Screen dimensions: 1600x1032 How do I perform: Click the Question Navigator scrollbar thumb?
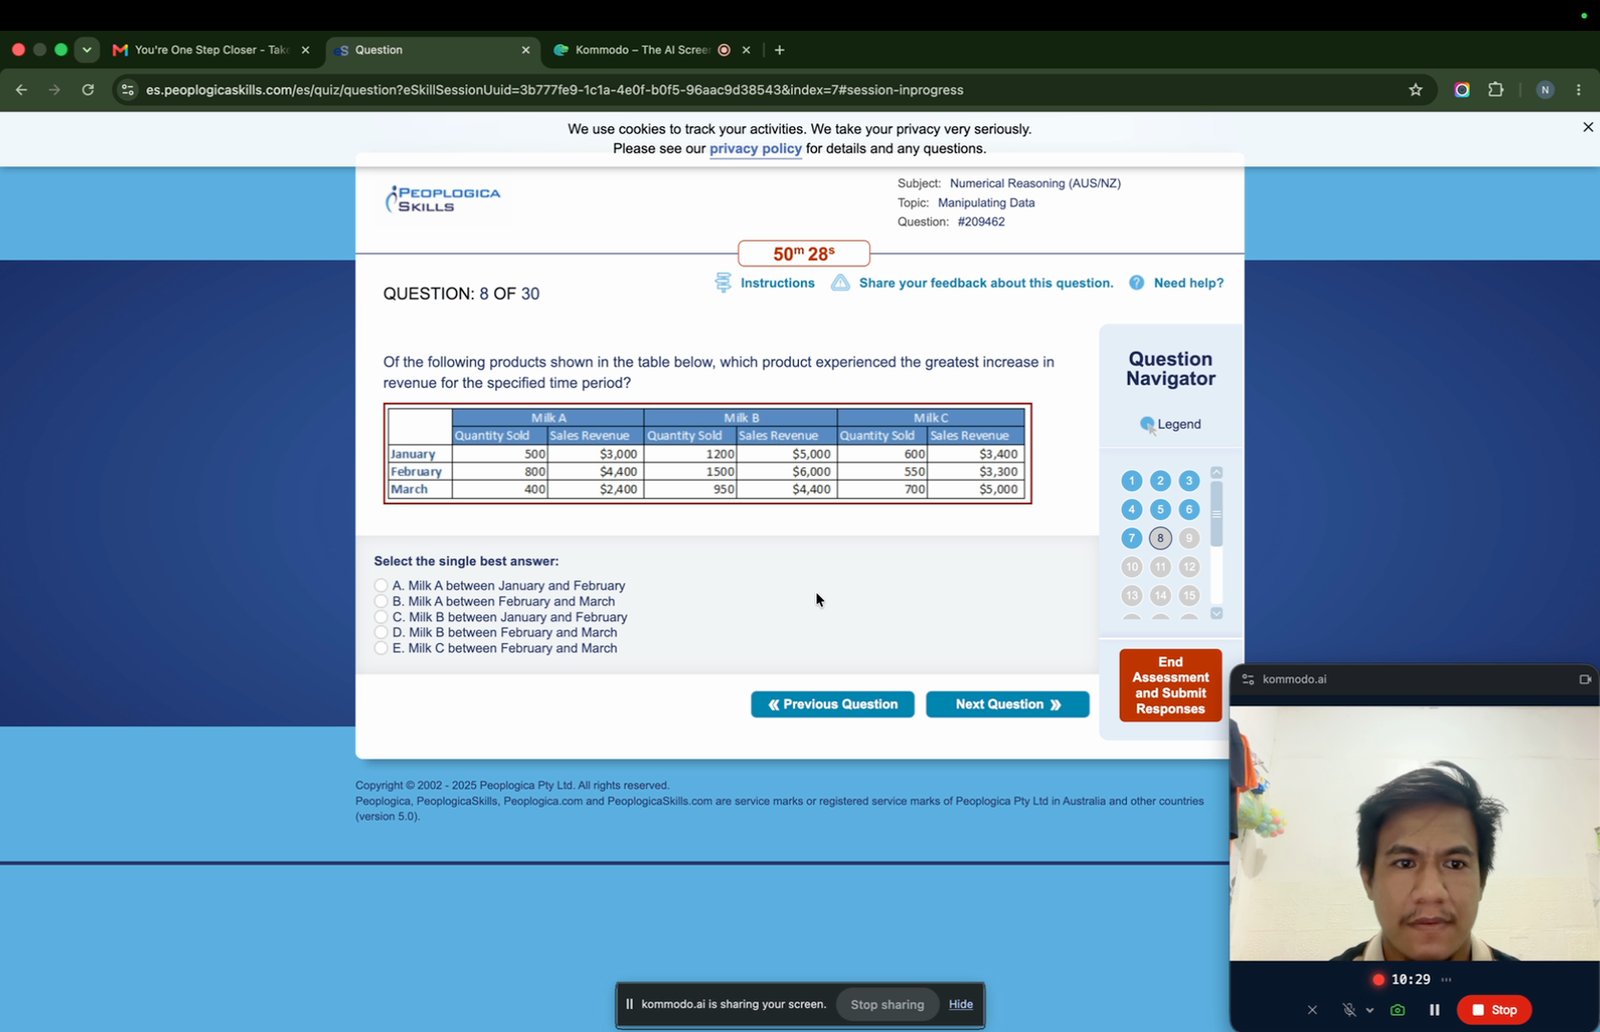(1216, 514)
